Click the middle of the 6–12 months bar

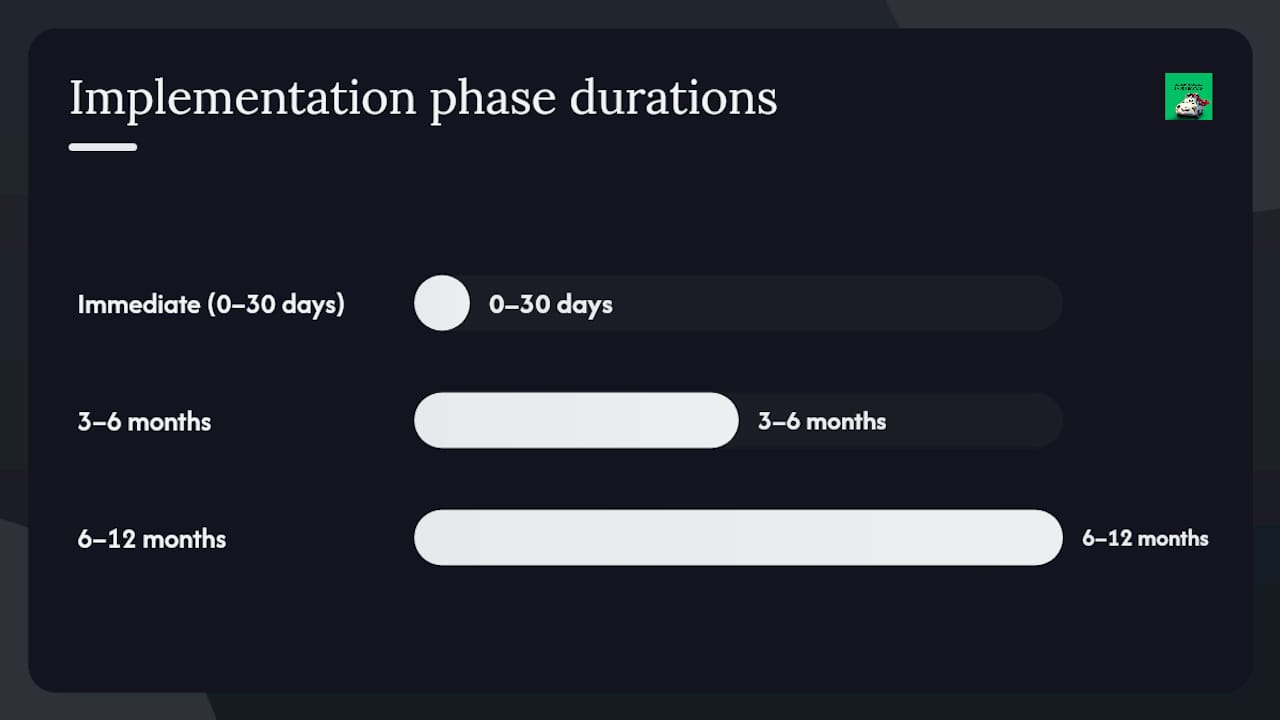click(738, 537)
